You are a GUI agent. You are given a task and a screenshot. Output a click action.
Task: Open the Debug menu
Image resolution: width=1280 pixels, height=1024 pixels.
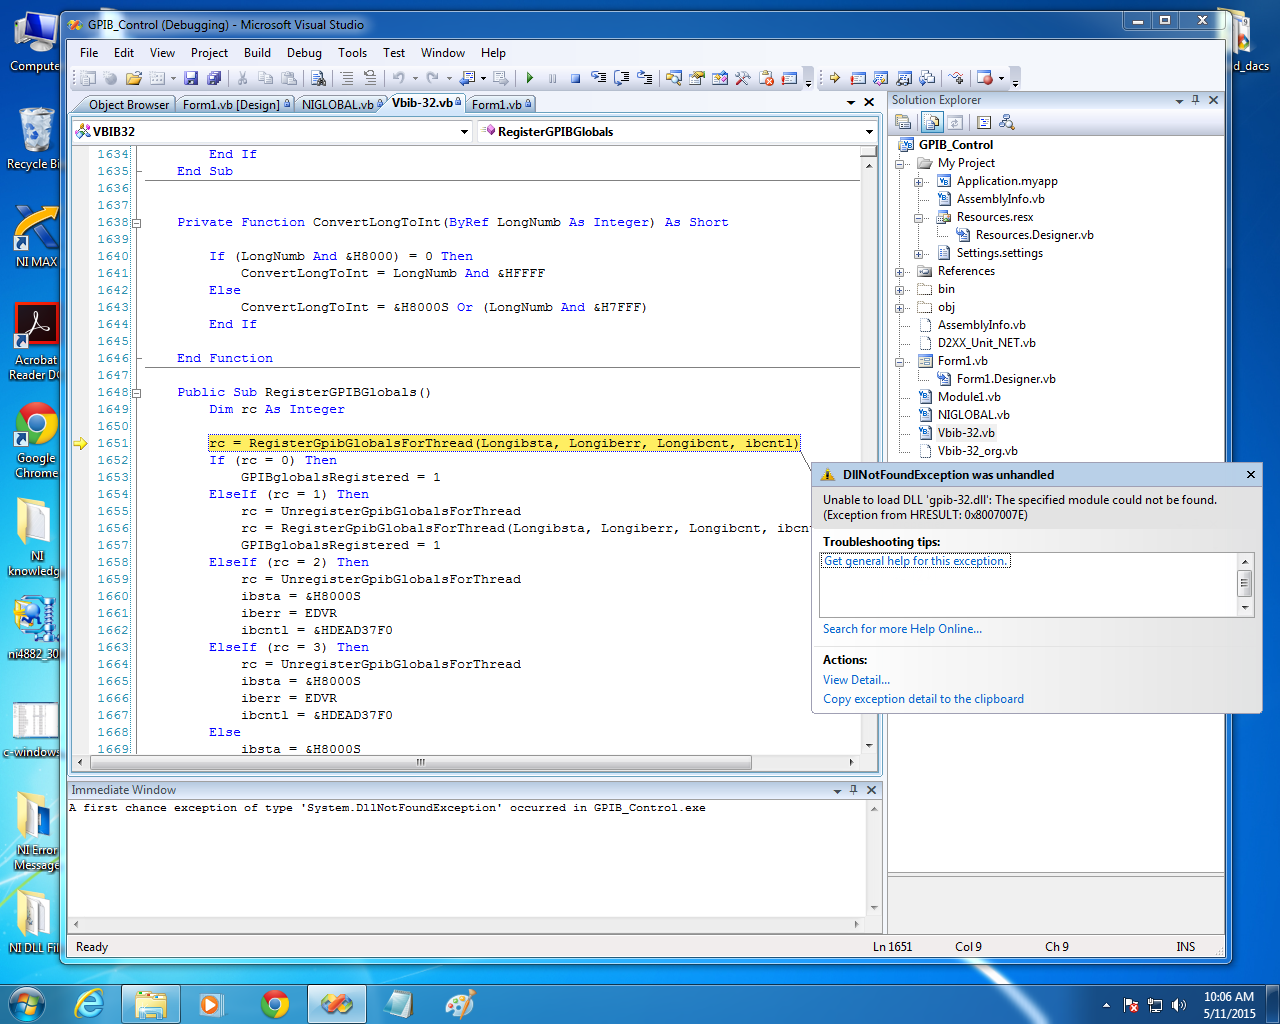(304, 53)
